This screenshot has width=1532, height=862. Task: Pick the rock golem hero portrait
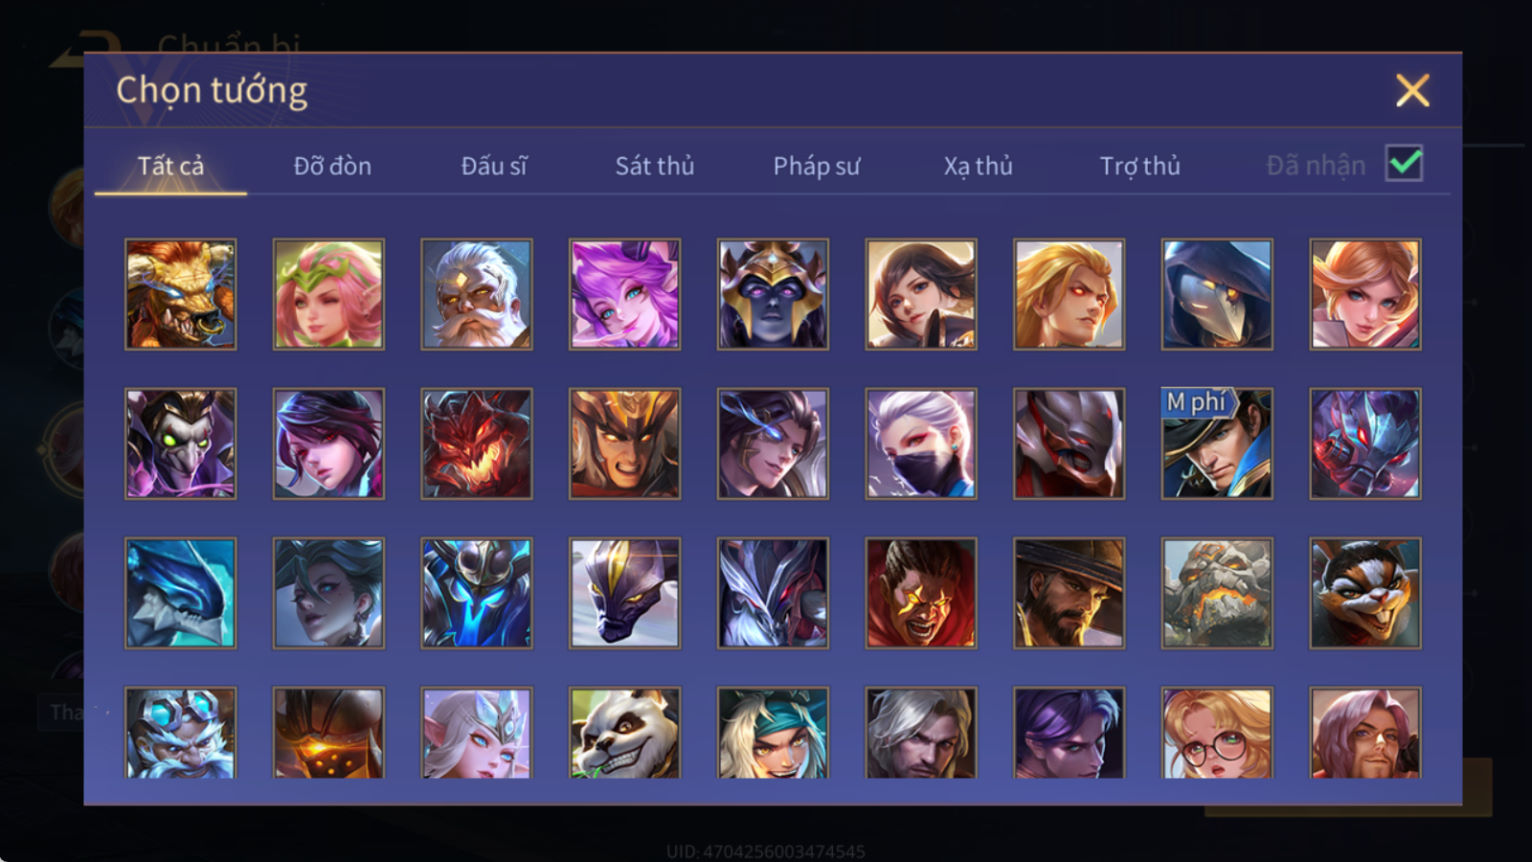pyautogui.click(x=1217, y=594)
